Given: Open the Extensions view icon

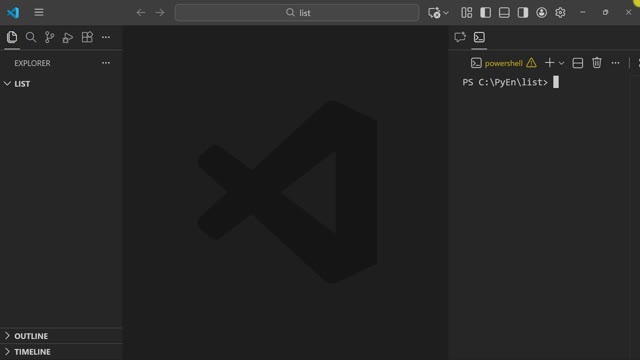Looking at the screenshot, I should (x=87, y=37).
